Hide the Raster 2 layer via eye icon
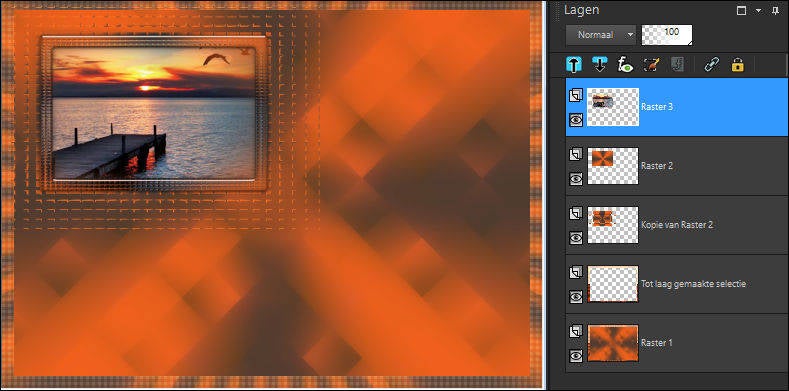This screenshot has width=789, height=391. (x=576, y=179)
